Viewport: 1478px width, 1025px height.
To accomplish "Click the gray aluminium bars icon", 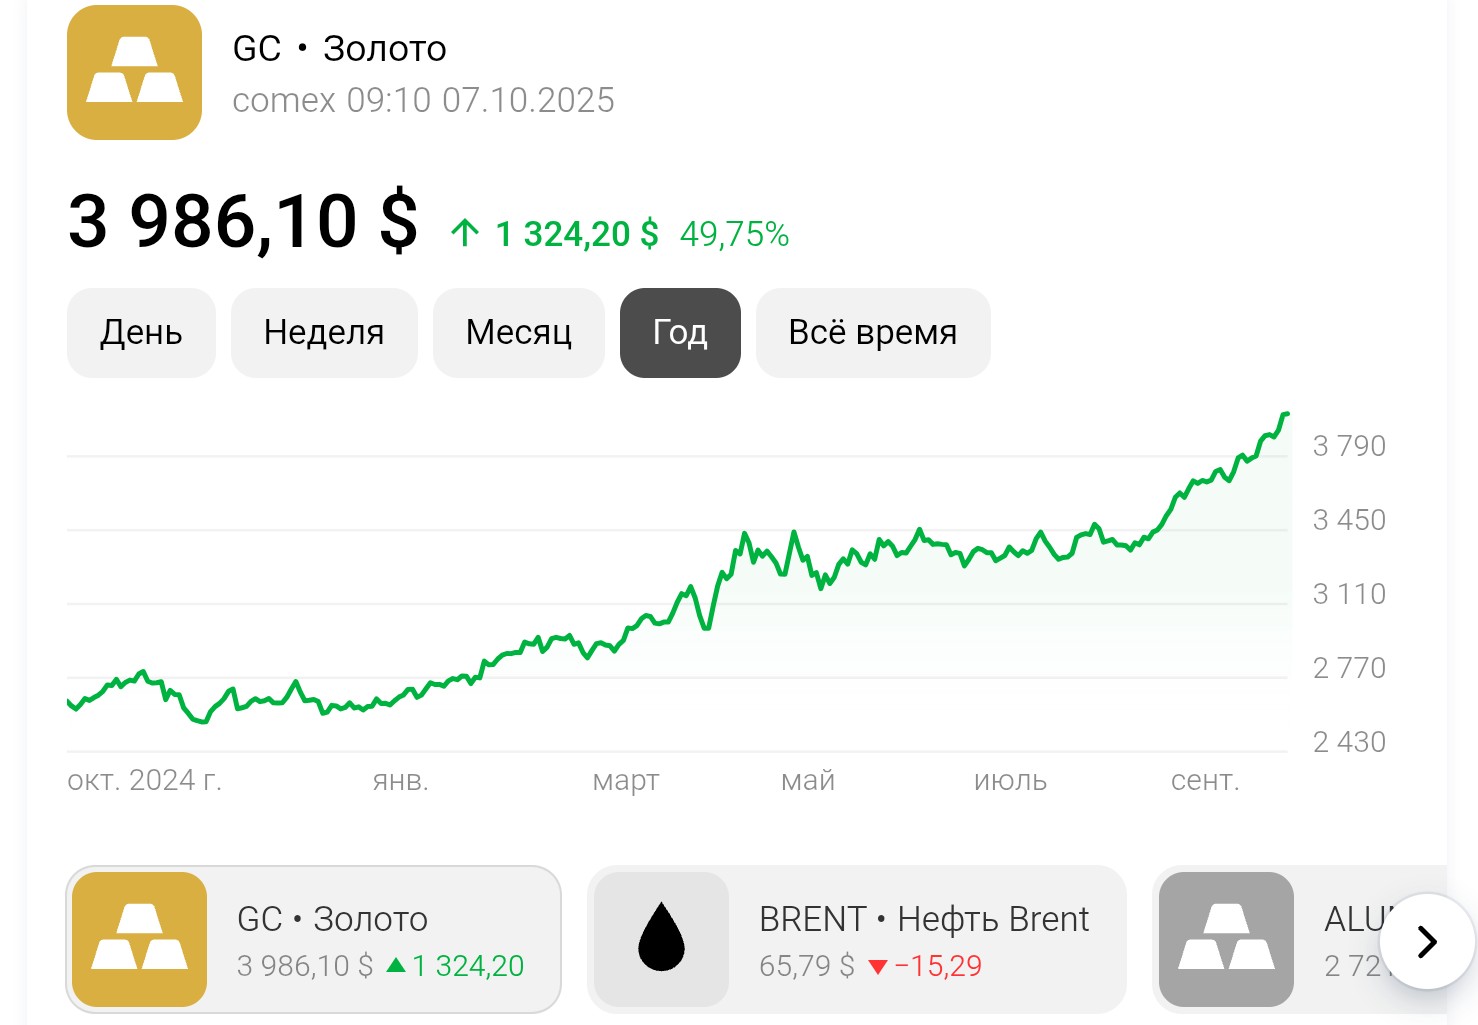I will (x=1226, y=939).
